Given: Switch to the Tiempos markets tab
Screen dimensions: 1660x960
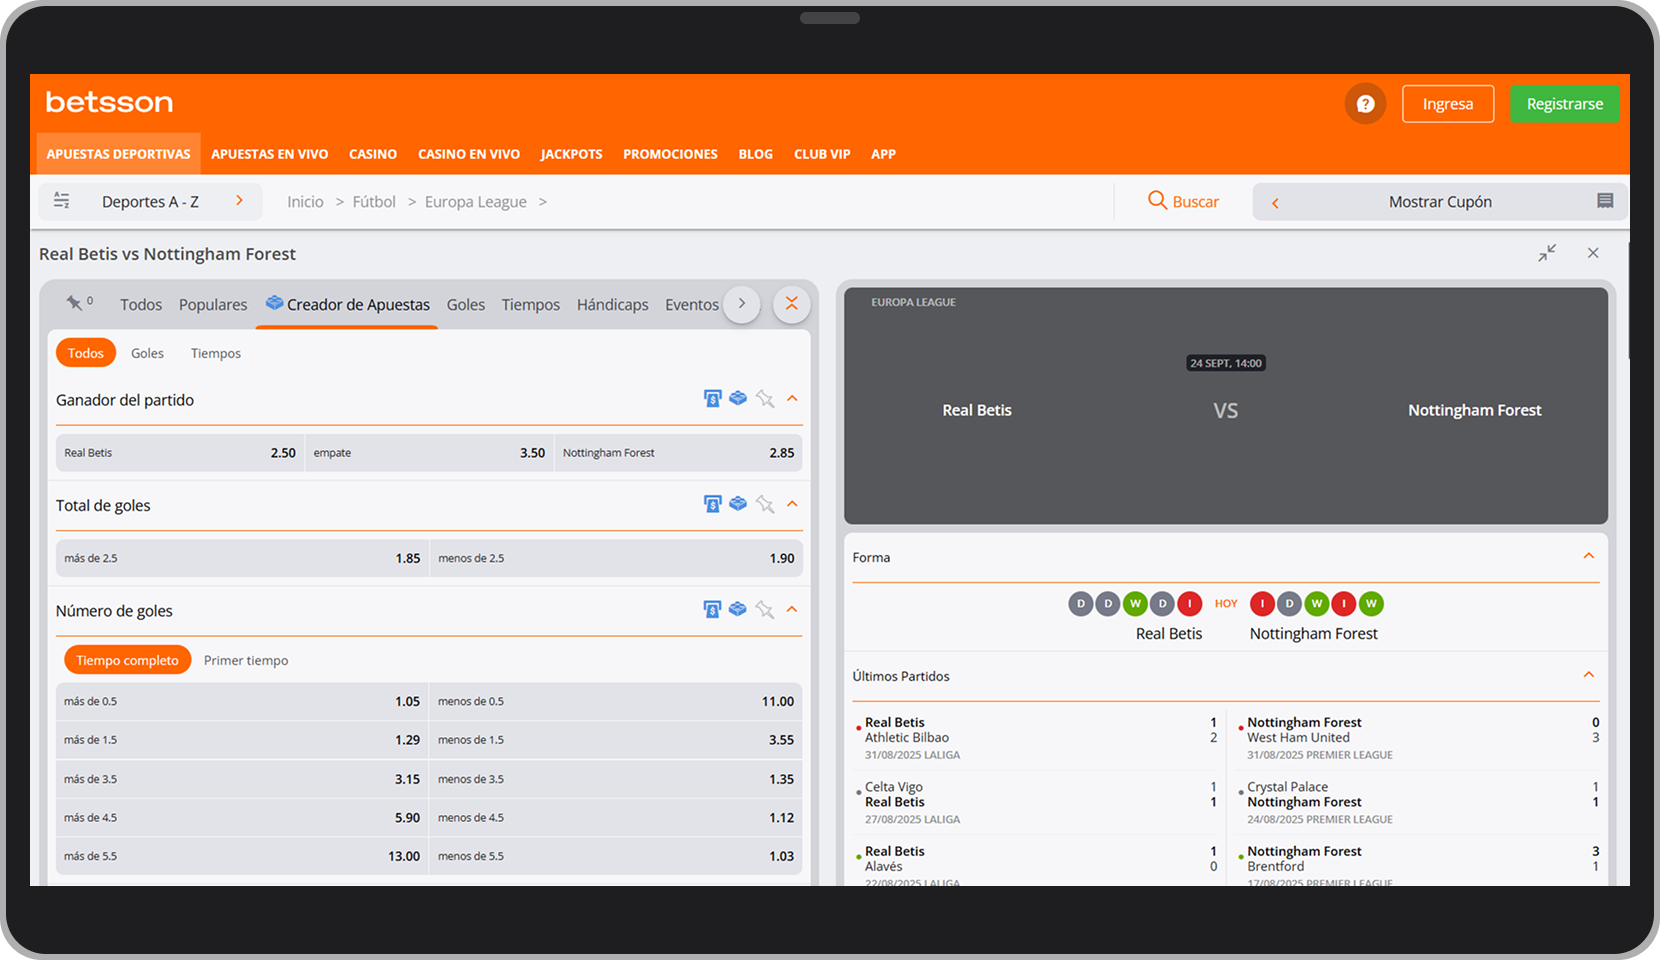Looking at the screenshot, I should click(531, 305).
